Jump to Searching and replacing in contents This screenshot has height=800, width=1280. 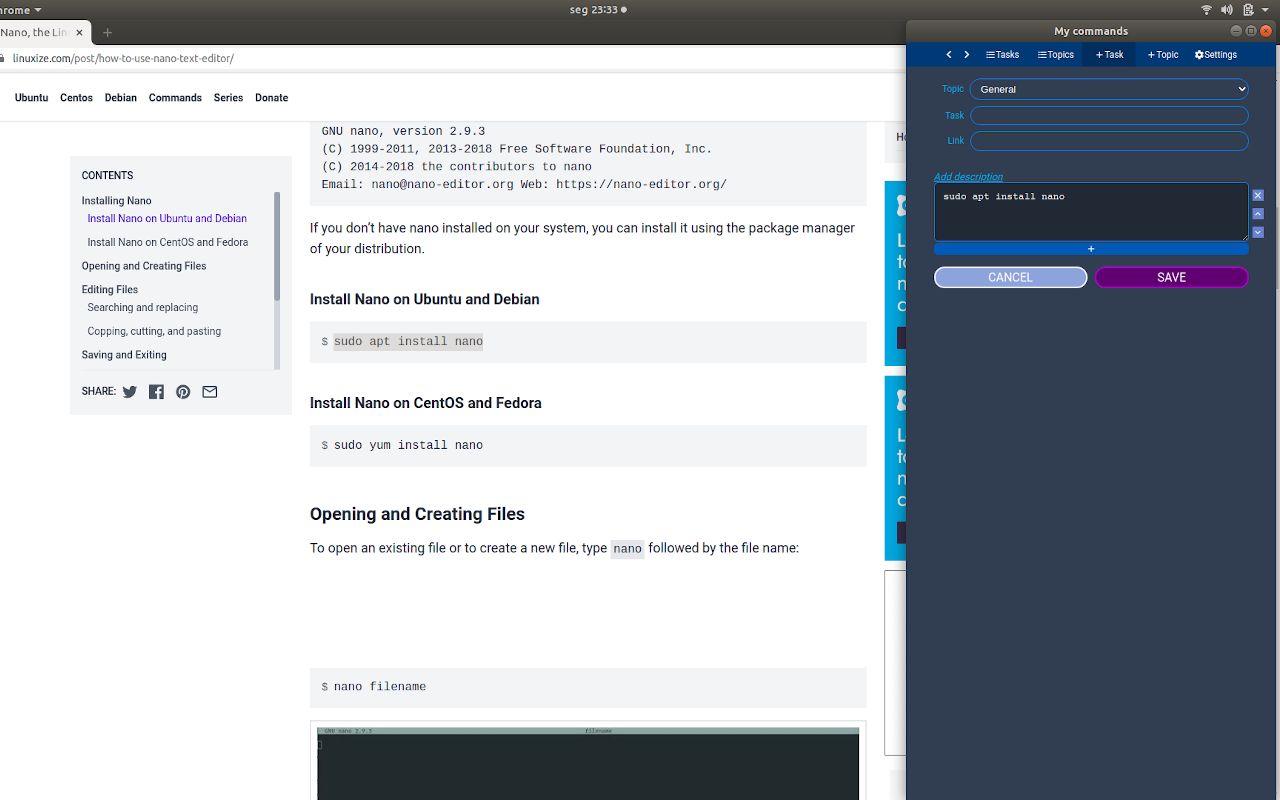143,307
